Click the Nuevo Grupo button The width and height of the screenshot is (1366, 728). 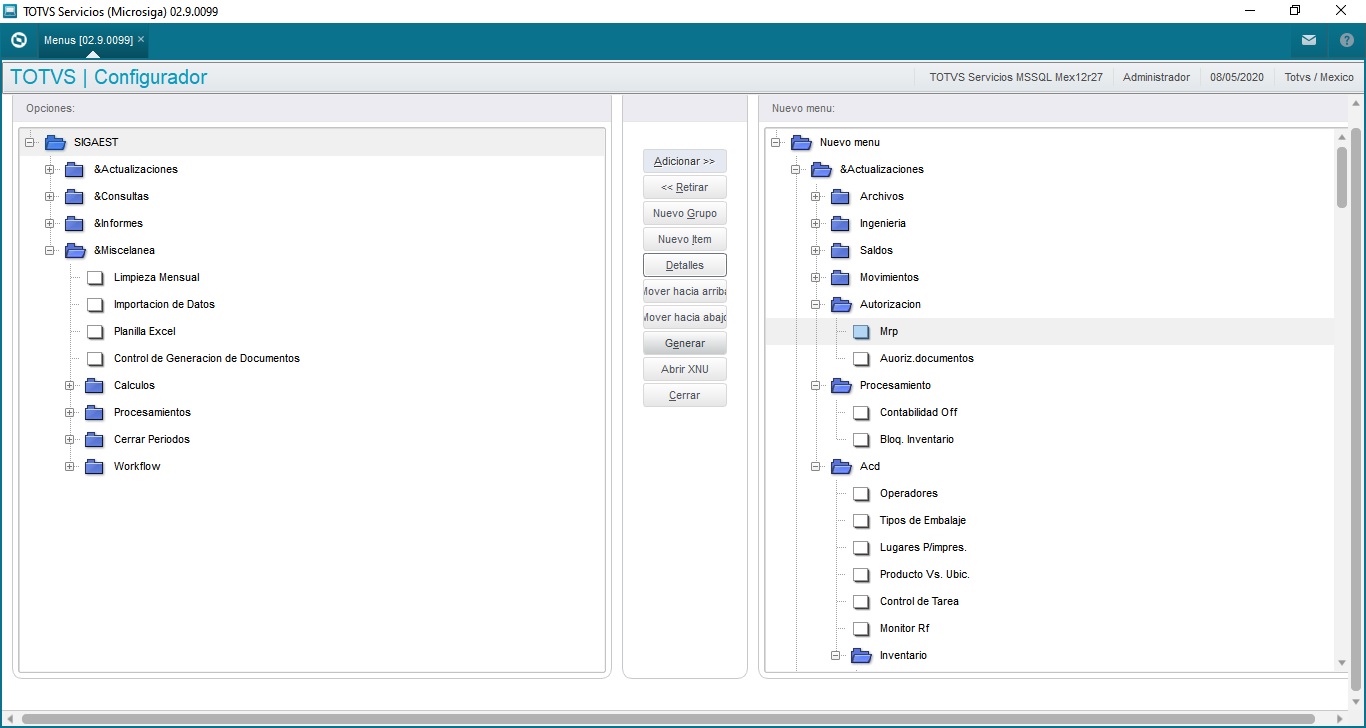(685, 213)
